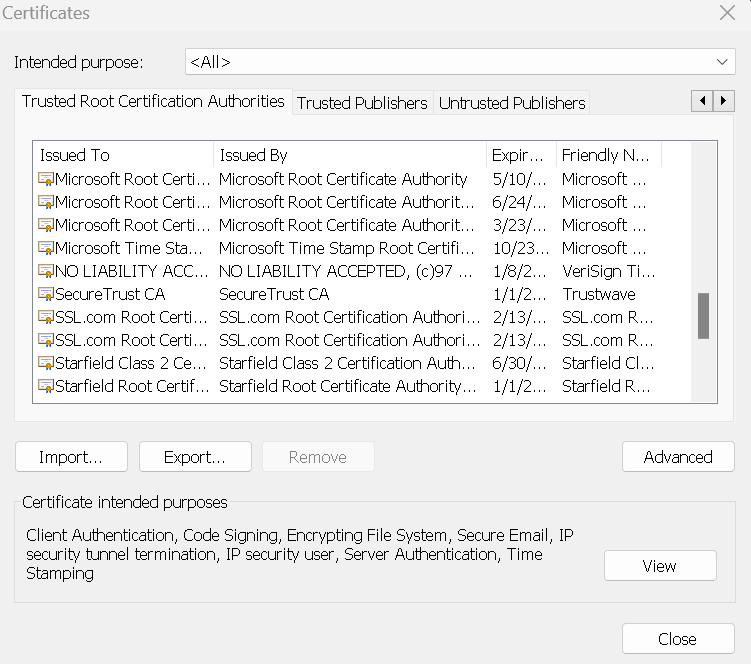
Task: Click the NO LIABILITY ACCEPTED certificate icon
Action: pos(46,271)
